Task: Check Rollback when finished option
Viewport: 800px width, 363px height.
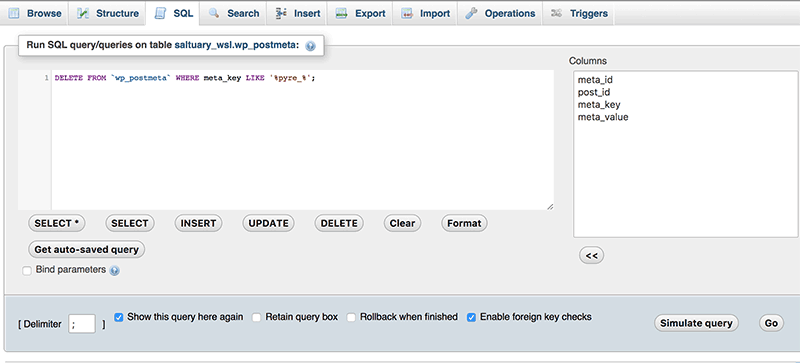Action: 351,317
